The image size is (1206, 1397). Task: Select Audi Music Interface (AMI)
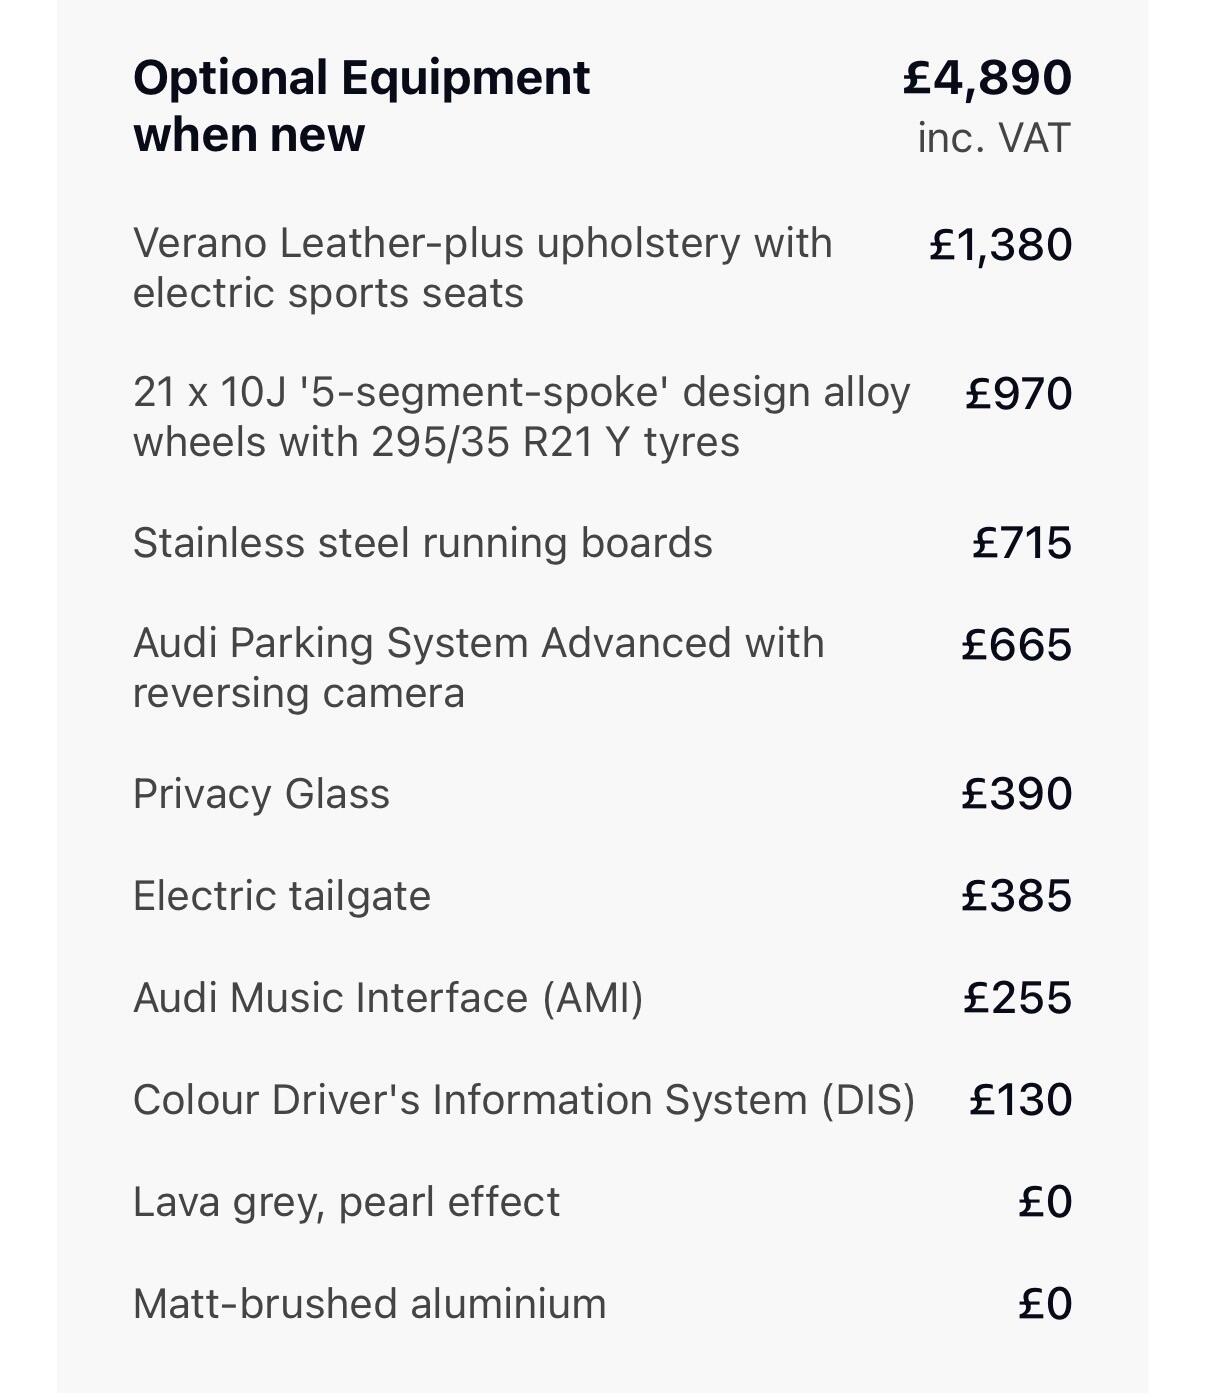[x=388, y=998]
